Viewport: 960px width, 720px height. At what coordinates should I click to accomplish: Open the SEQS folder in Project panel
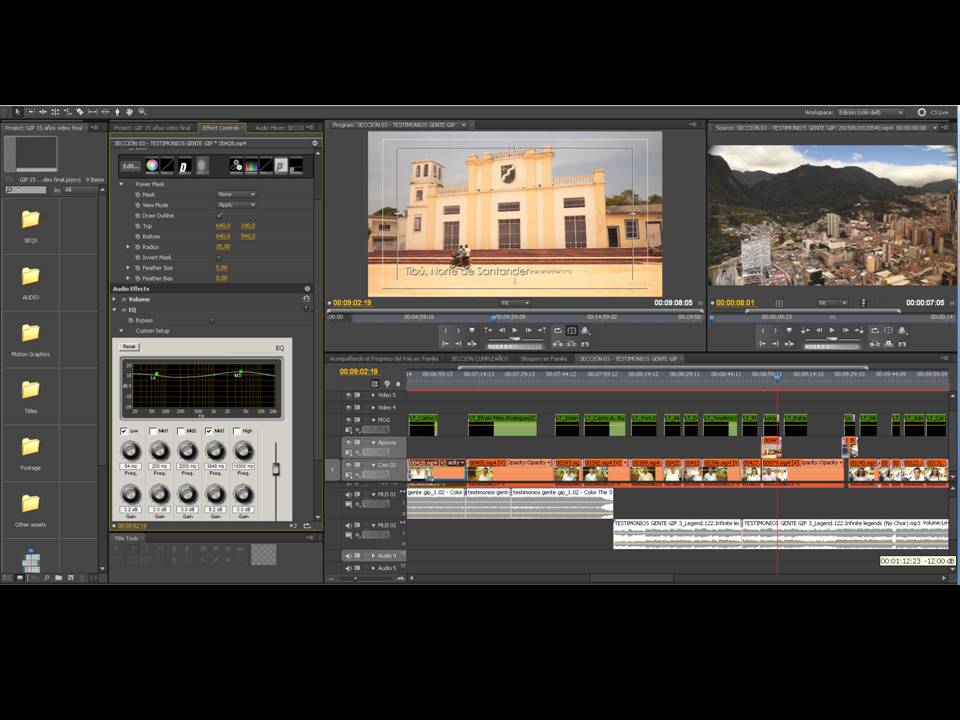coord(30,220)
